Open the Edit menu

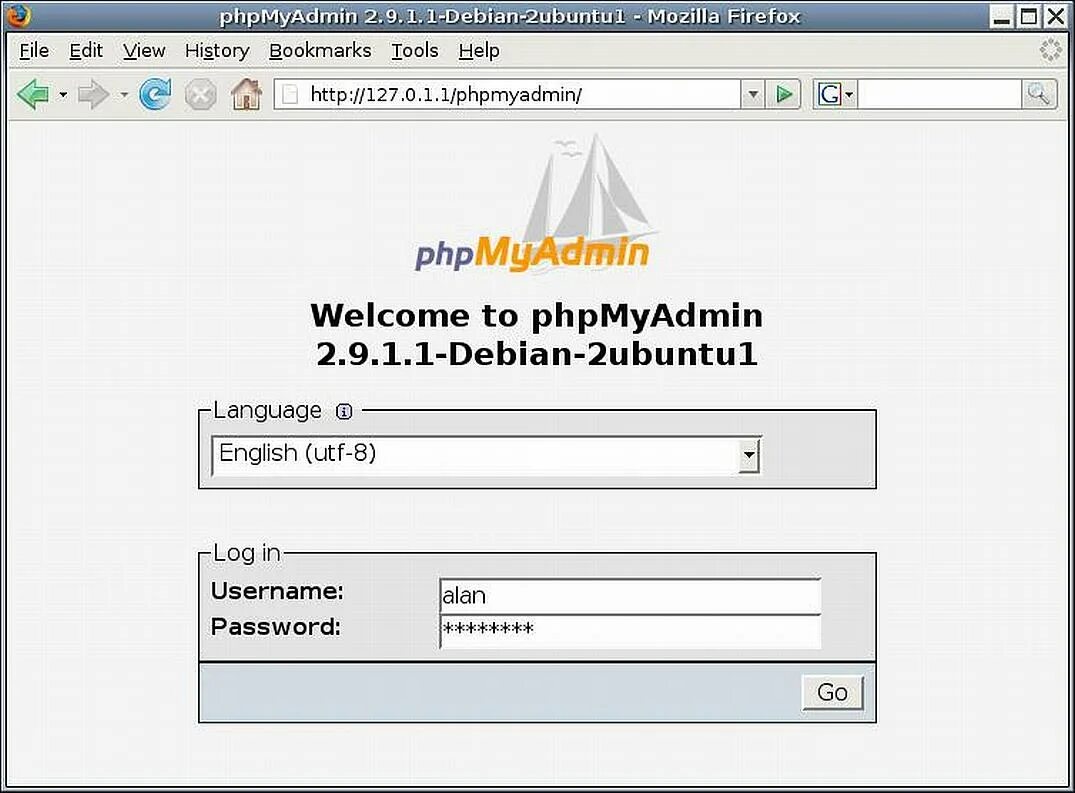pyautogui.click(x=86, y=51)
